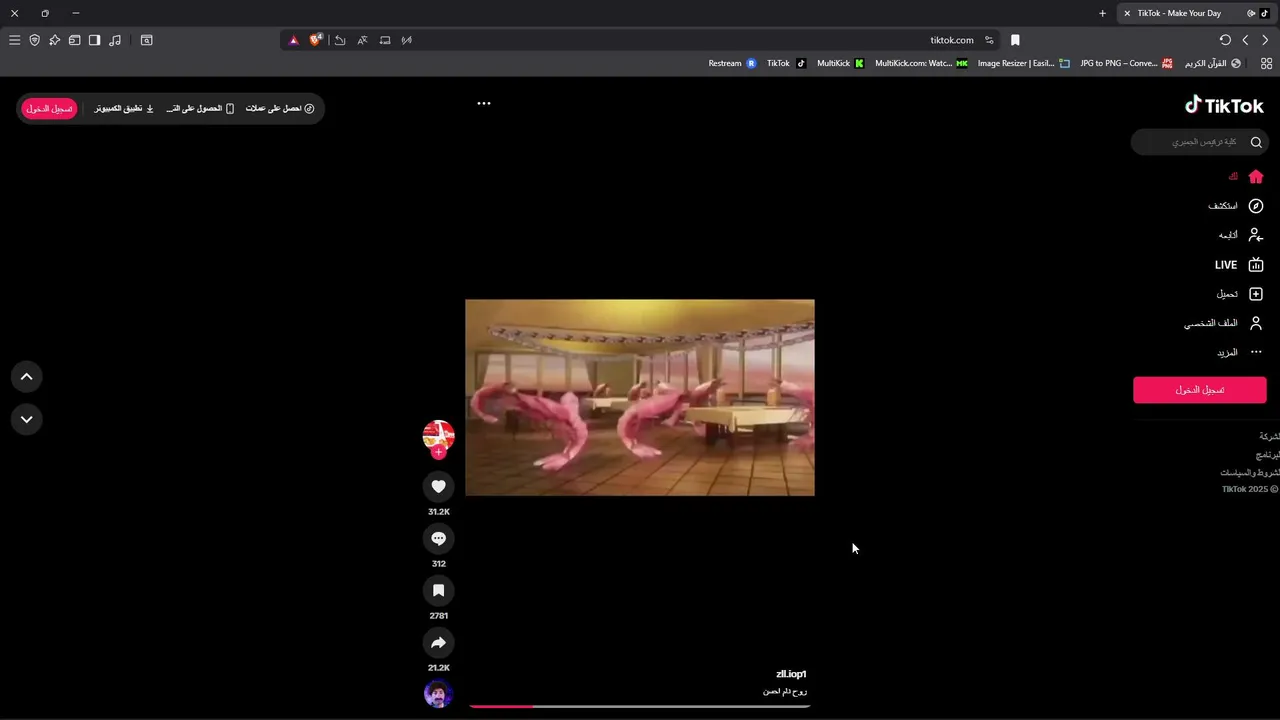Open a new tab with plus button
The image size is (1280, 720).
tap(1102, 13)
